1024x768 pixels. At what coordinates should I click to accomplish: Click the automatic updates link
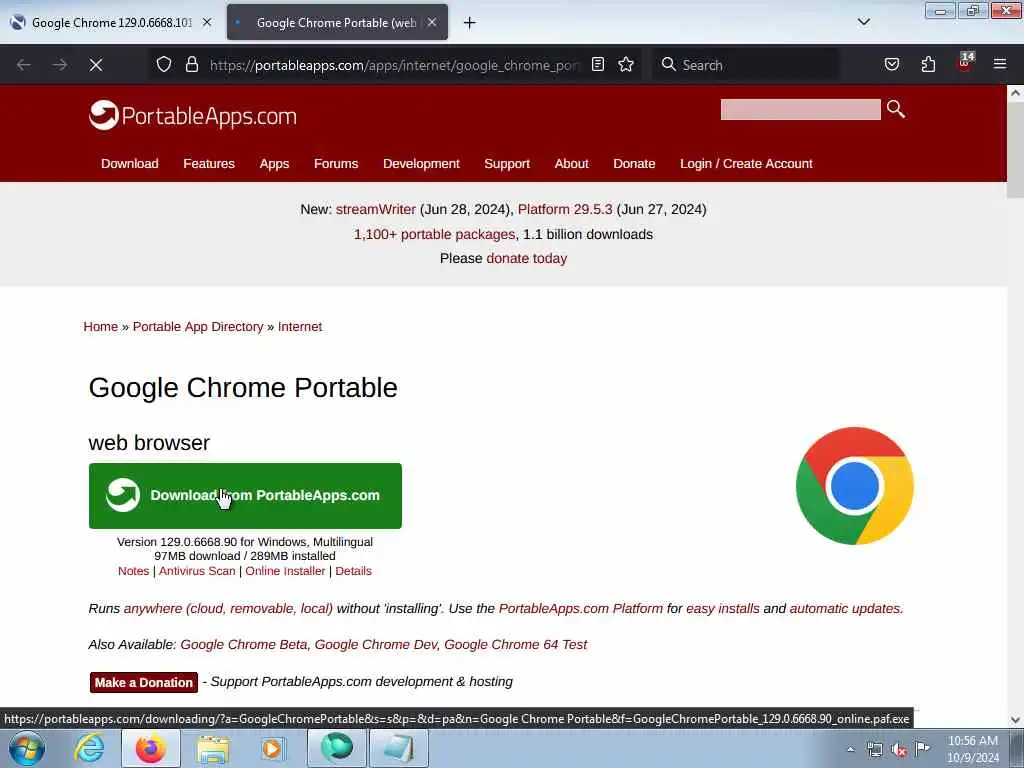click(x=846, y=609)
